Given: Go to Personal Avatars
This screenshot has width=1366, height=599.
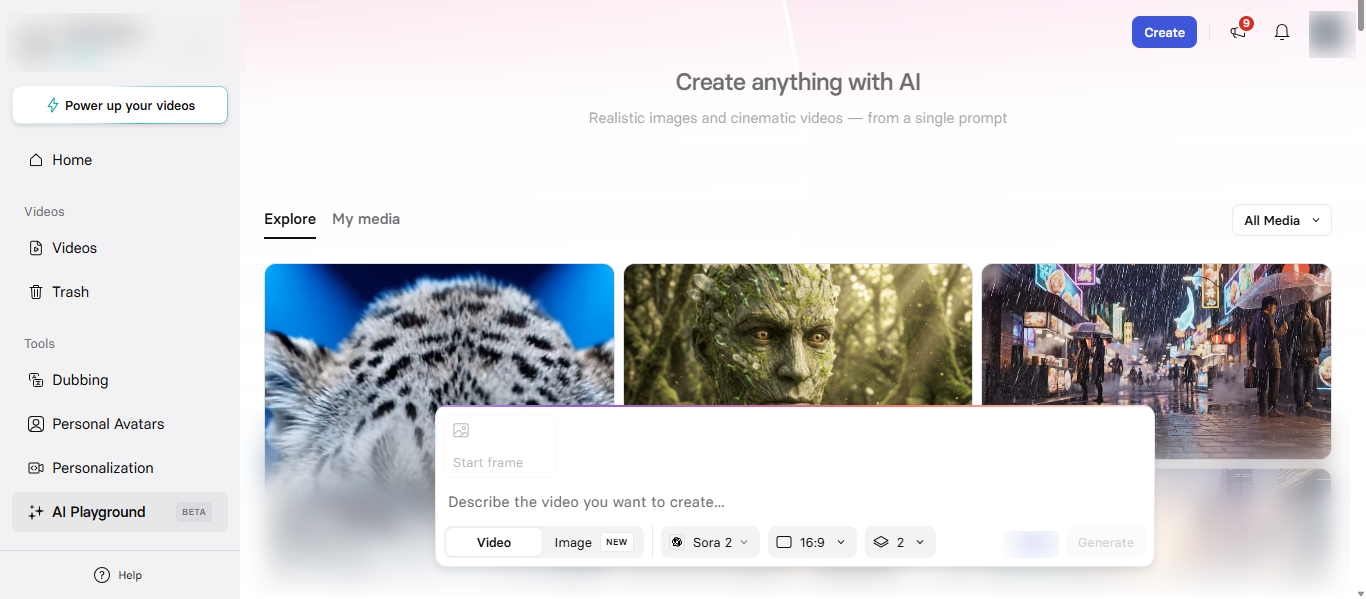Looking at the screenshot, I should [107, 424].
